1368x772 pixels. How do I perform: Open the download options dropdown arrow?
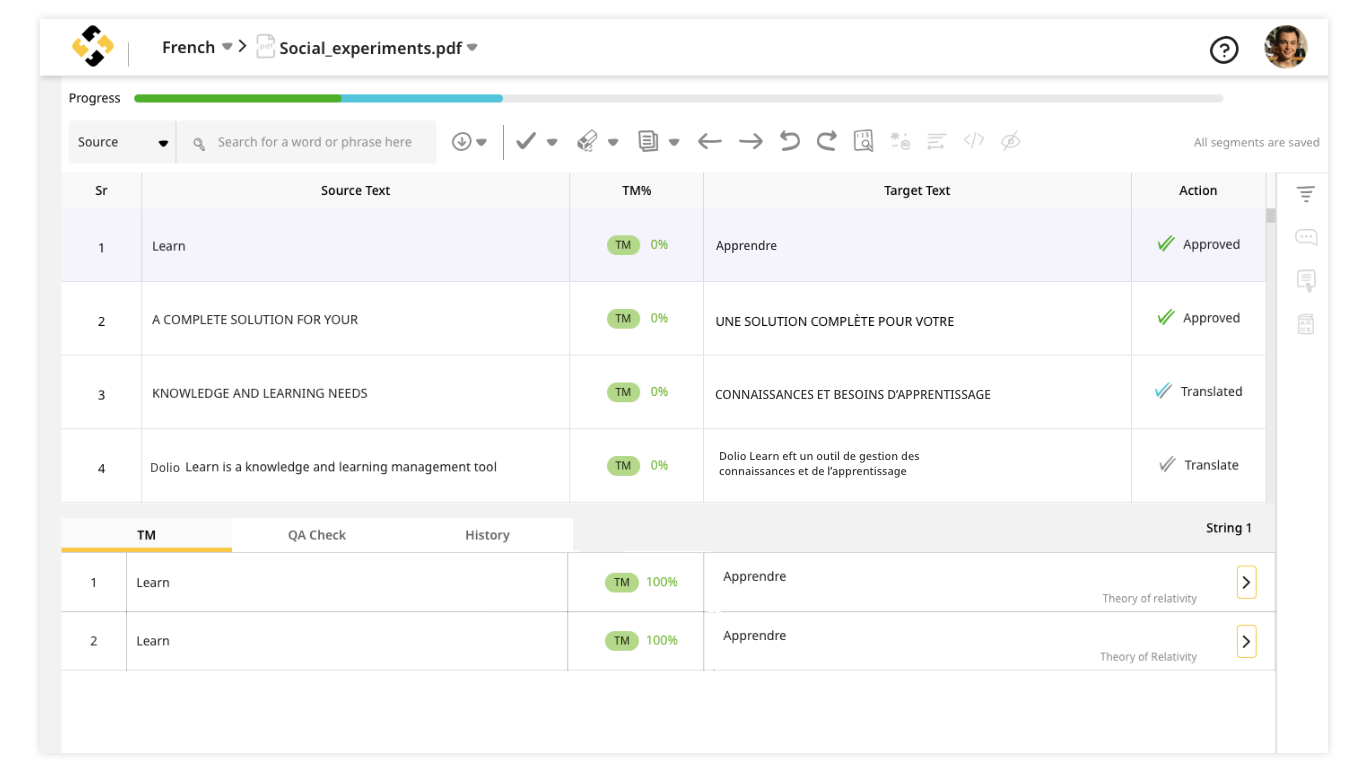pyautogui.click(x=482, y=142)
